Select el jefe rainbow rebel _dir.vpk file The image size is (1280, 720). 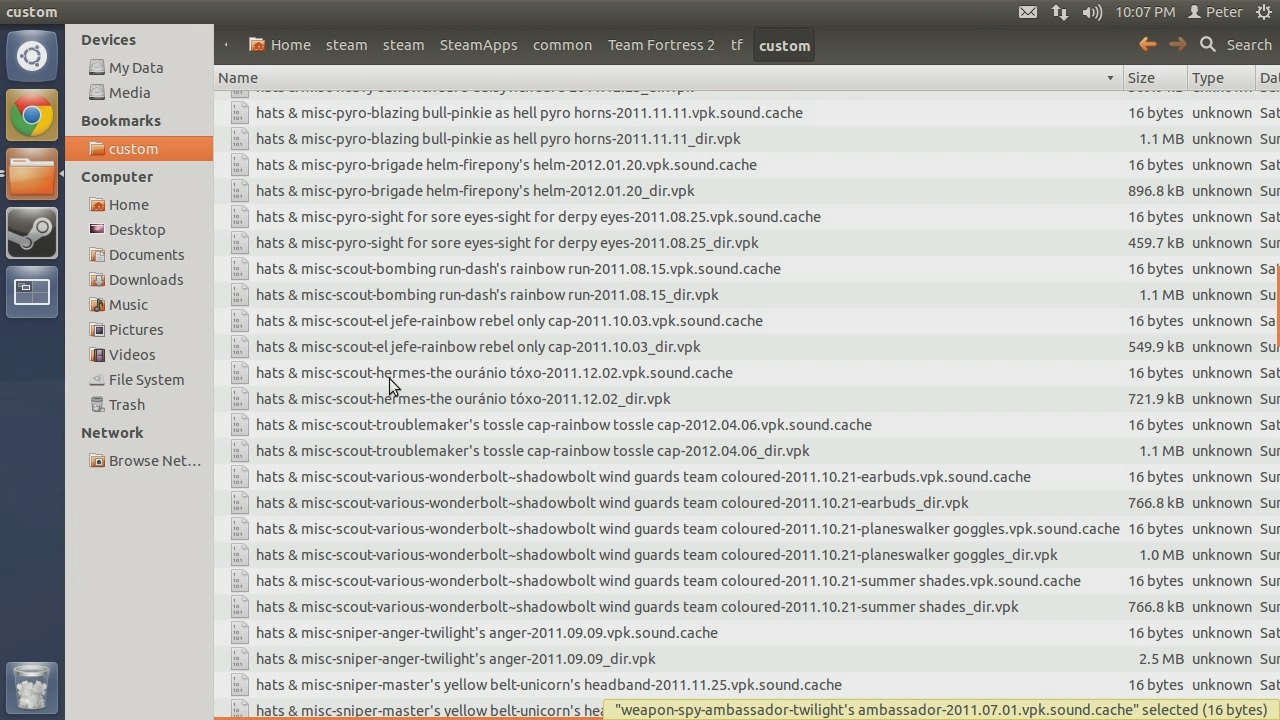click(478, 347)
